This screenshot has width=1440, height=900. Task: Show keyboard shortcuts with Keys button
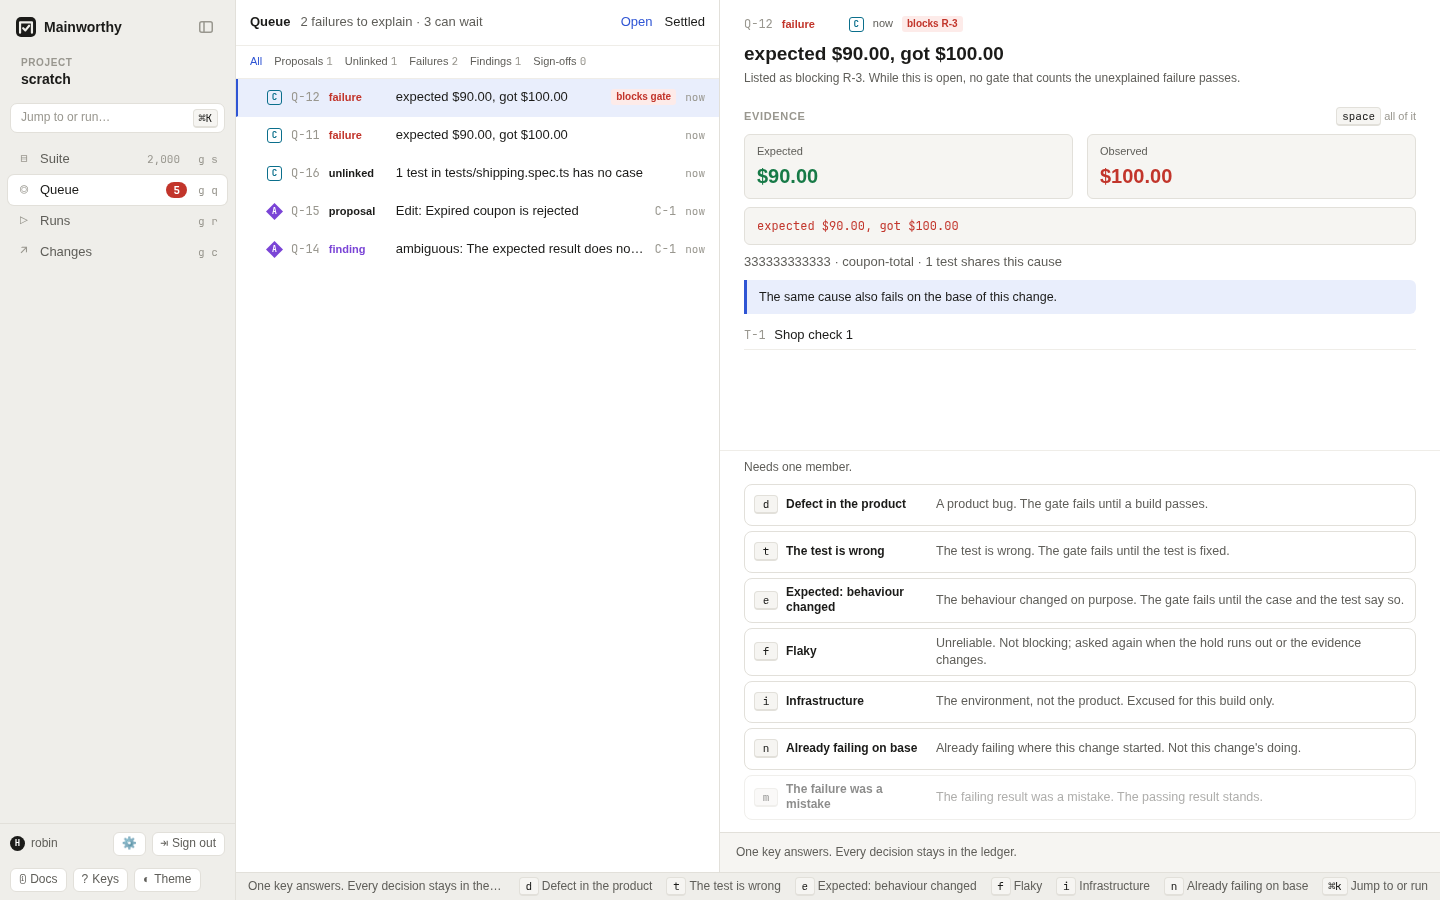pyautogui.click(x=100, y=880)
